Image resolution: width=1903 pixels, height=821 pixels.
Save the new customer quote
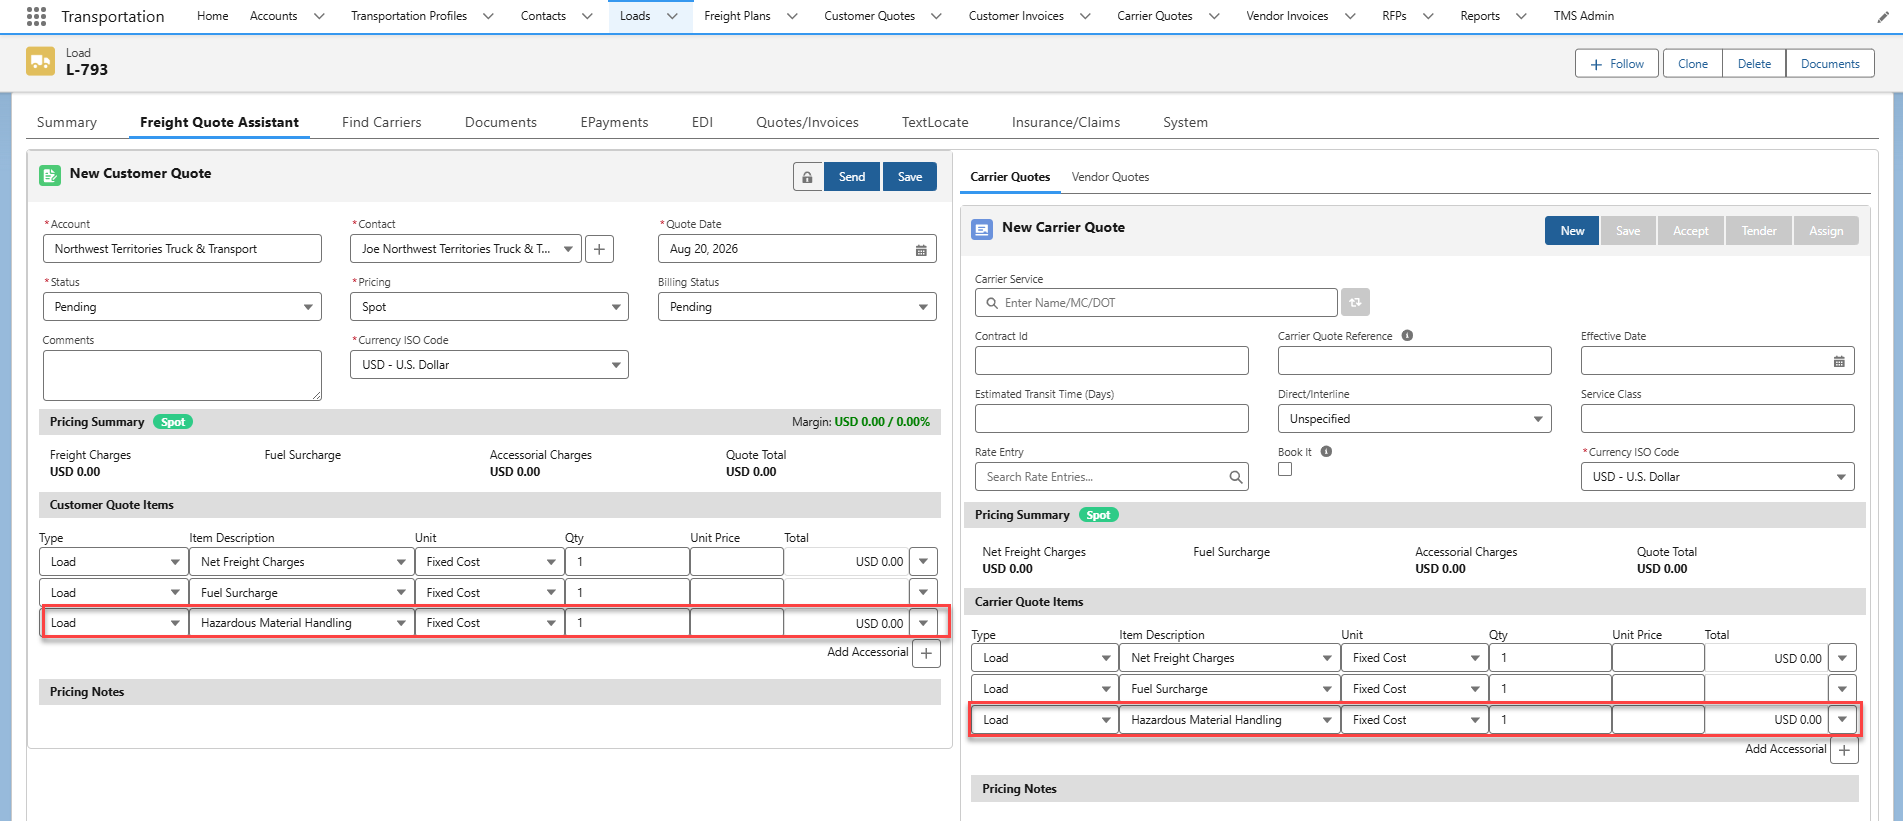(910, 177)
